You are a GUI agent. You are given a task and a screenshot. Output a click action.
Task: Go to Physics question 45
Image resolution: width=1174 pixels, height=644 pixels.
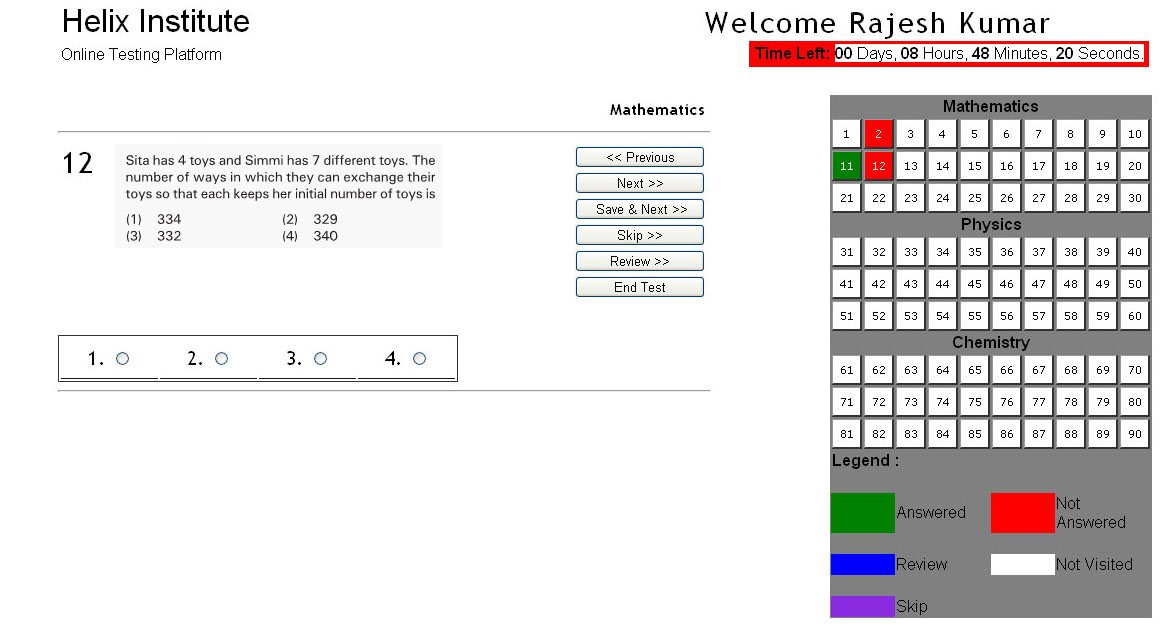click(974, 284)
